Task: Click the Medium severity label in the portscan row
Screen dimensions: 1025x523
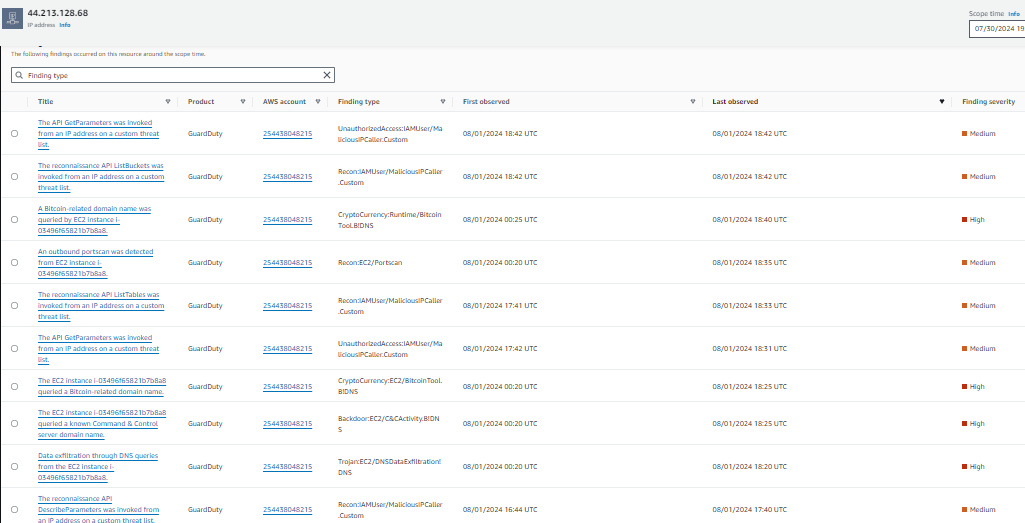Action: point(983,263)
